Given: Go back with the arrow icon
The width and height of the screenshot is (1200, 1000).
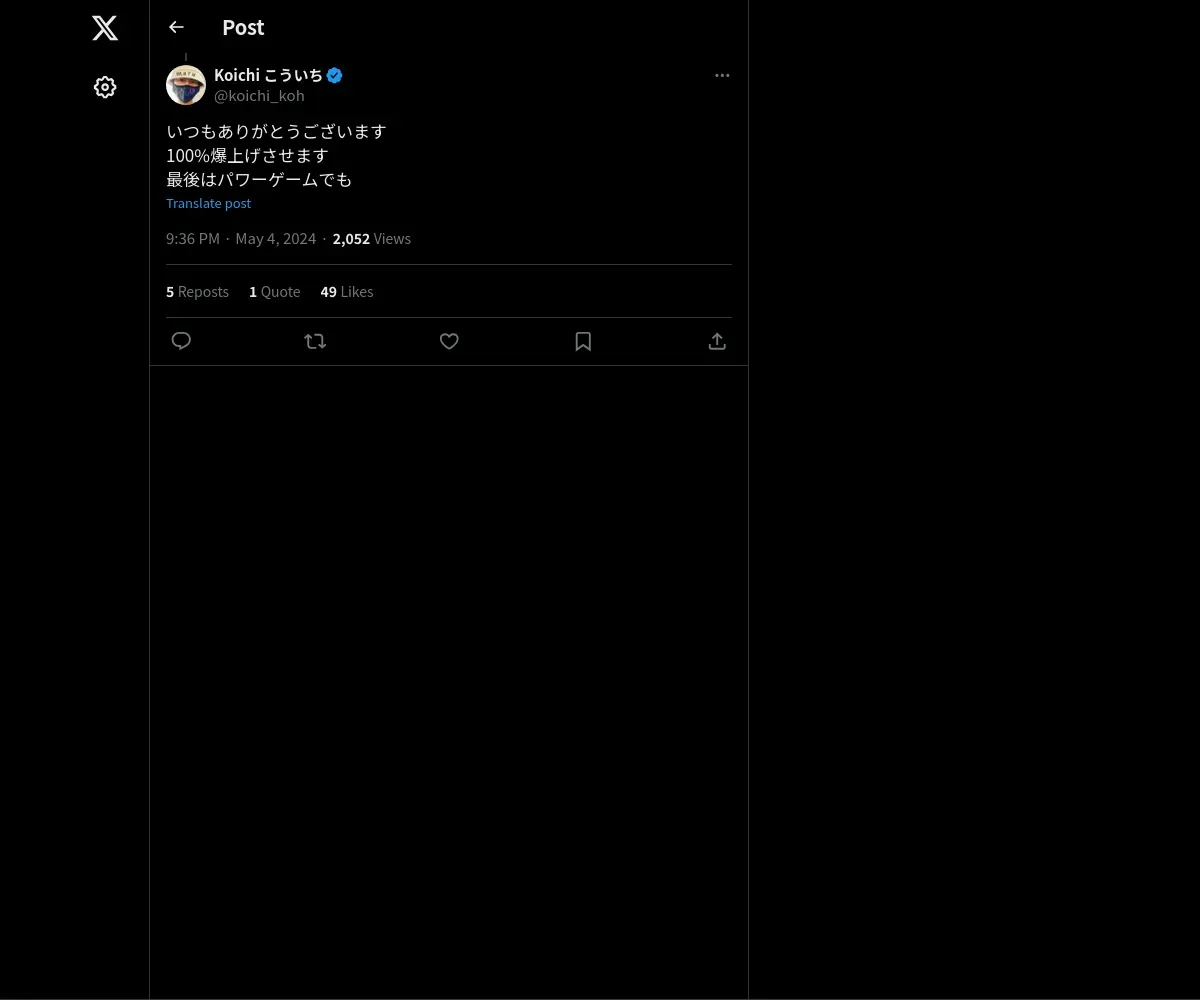Looking at the screenshot, I should pos(177,27).
